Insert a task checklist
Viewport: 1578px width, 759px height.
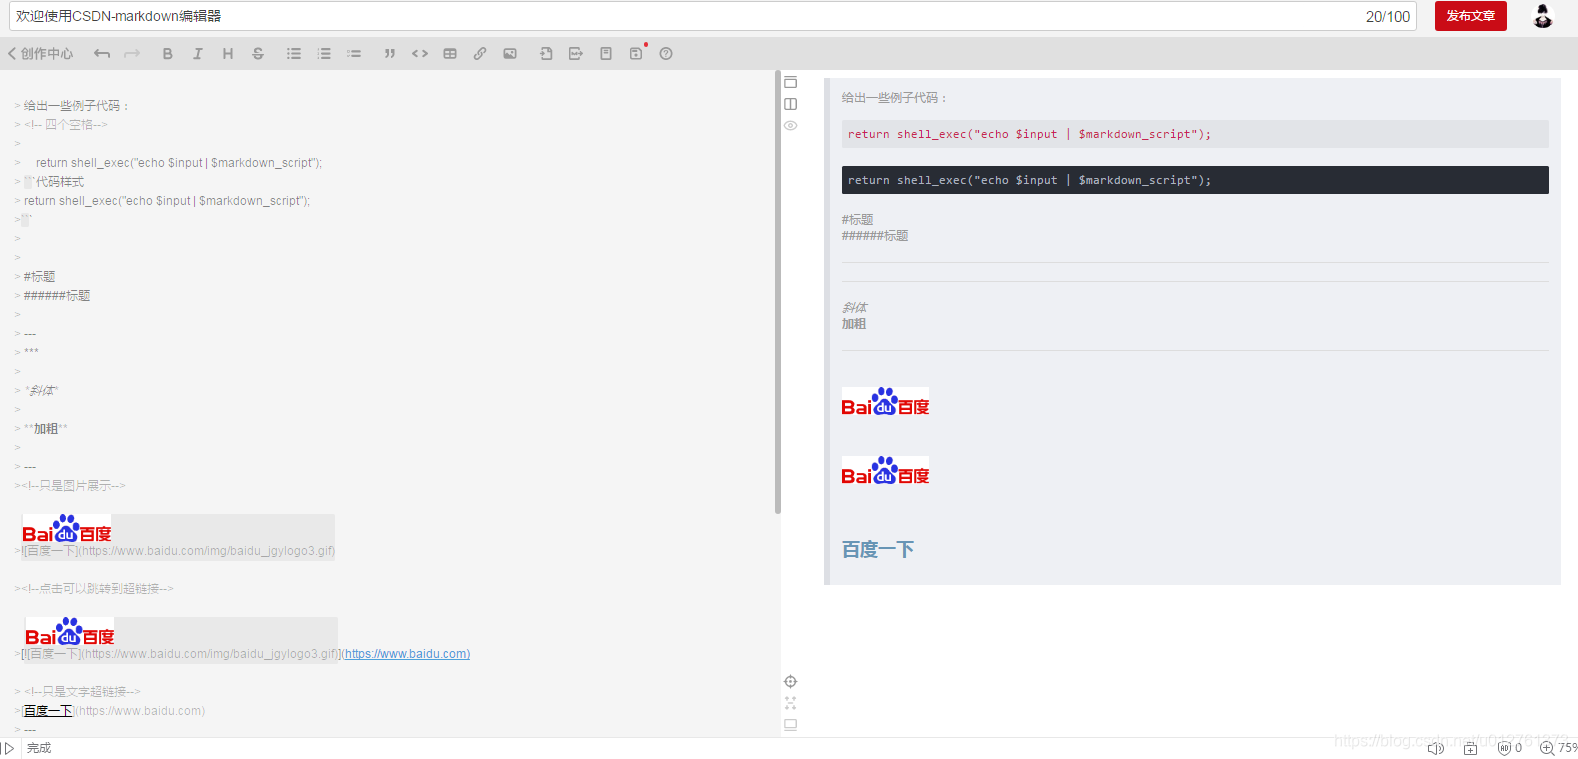coord(354,54)
